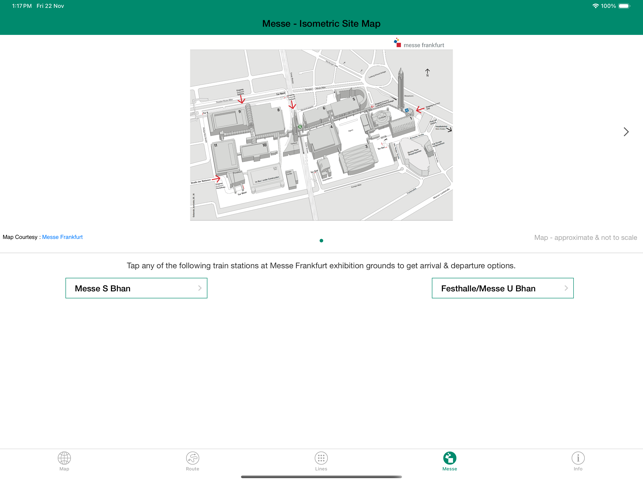Tap the battery status icon

point(624,6)
